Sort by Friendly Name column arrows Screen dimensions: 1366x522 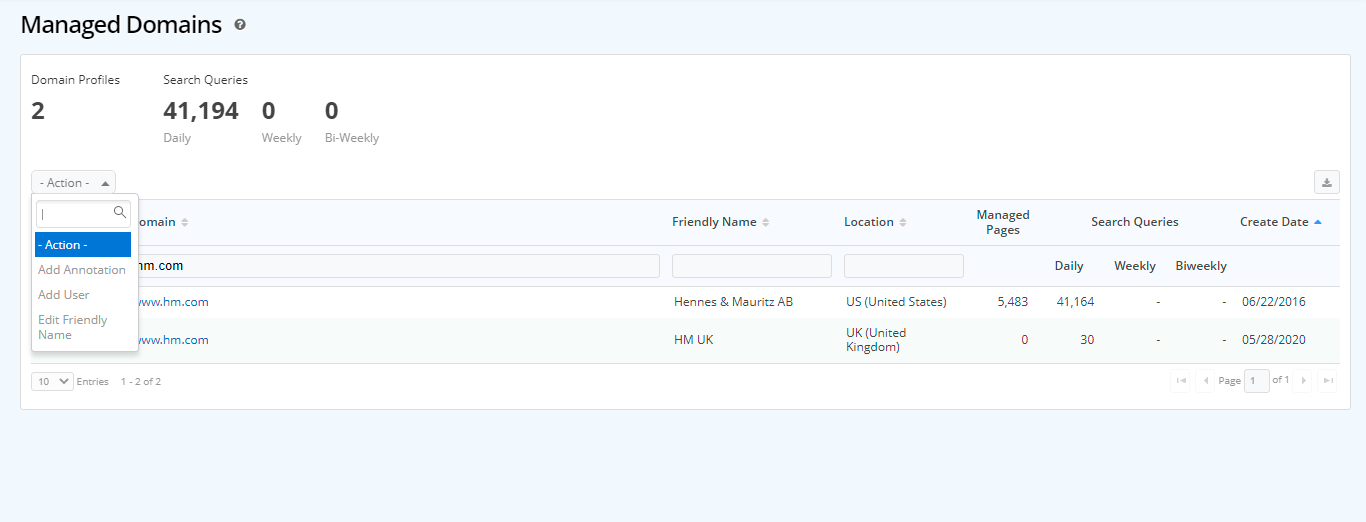[x=766, y=222]
